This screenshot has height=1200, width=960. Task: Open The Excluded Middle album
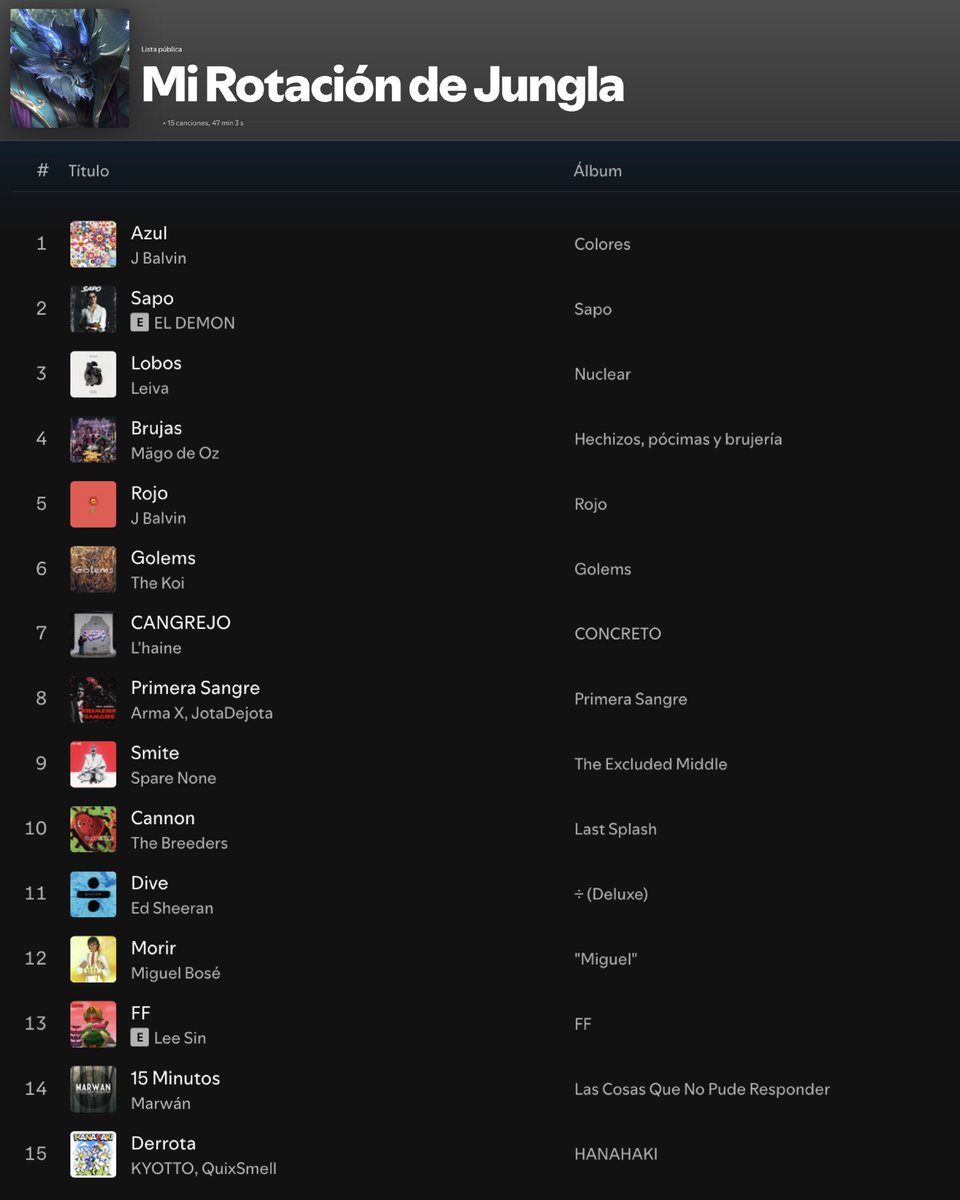pos(651,764)
